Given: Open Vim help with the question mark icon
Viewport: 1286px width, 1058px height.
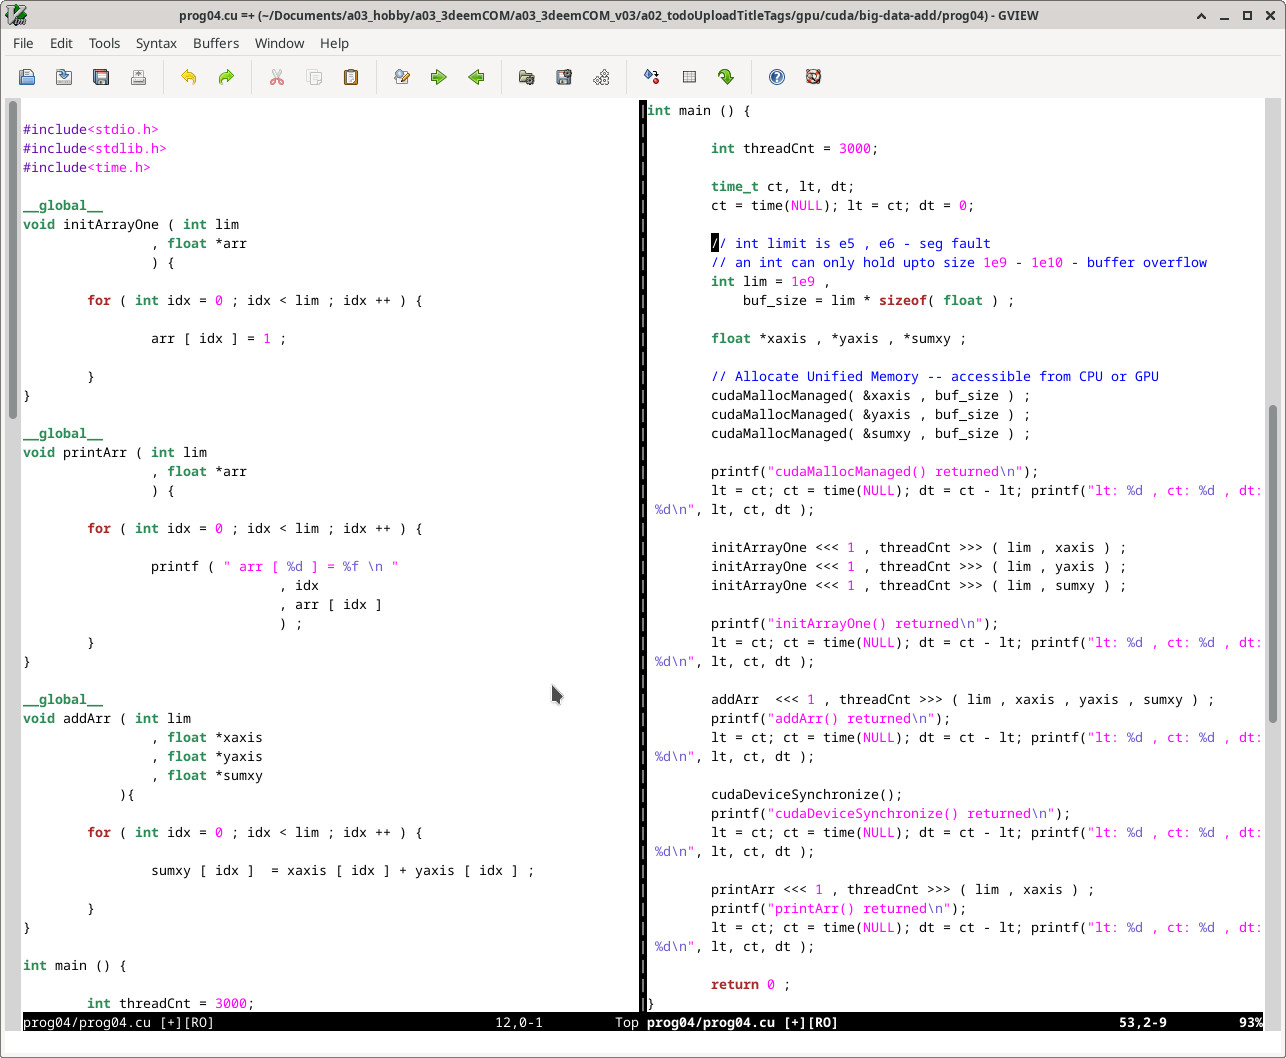Looking at the screenshot, I should [777, 77].
